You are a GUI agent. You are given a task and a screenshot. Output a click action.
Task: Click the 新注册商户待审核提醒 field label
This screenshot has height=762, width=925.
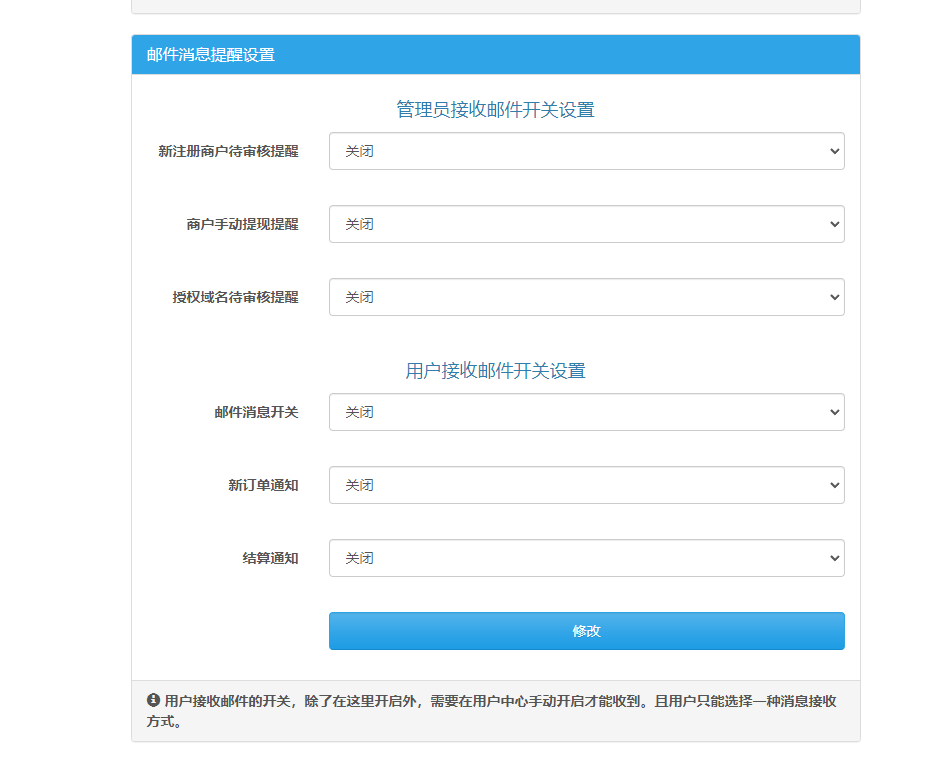(229, 151)
